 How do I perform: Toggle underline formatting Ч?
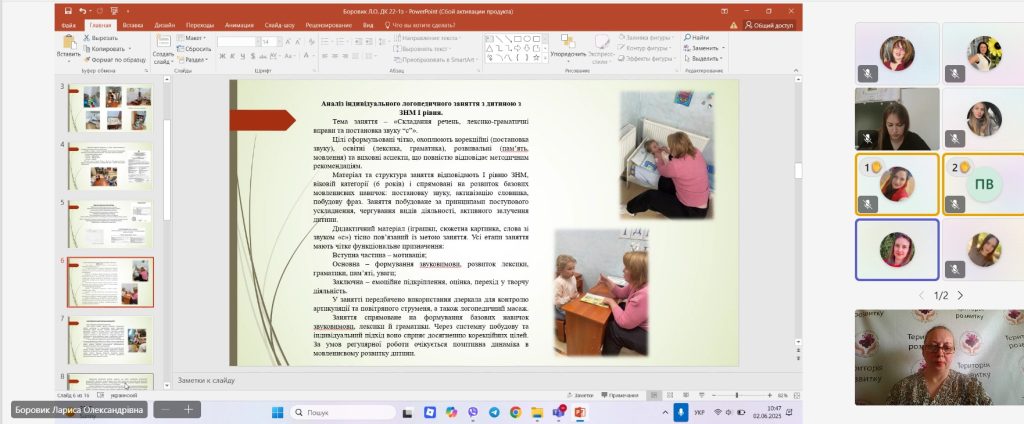(x=242, y=57)
